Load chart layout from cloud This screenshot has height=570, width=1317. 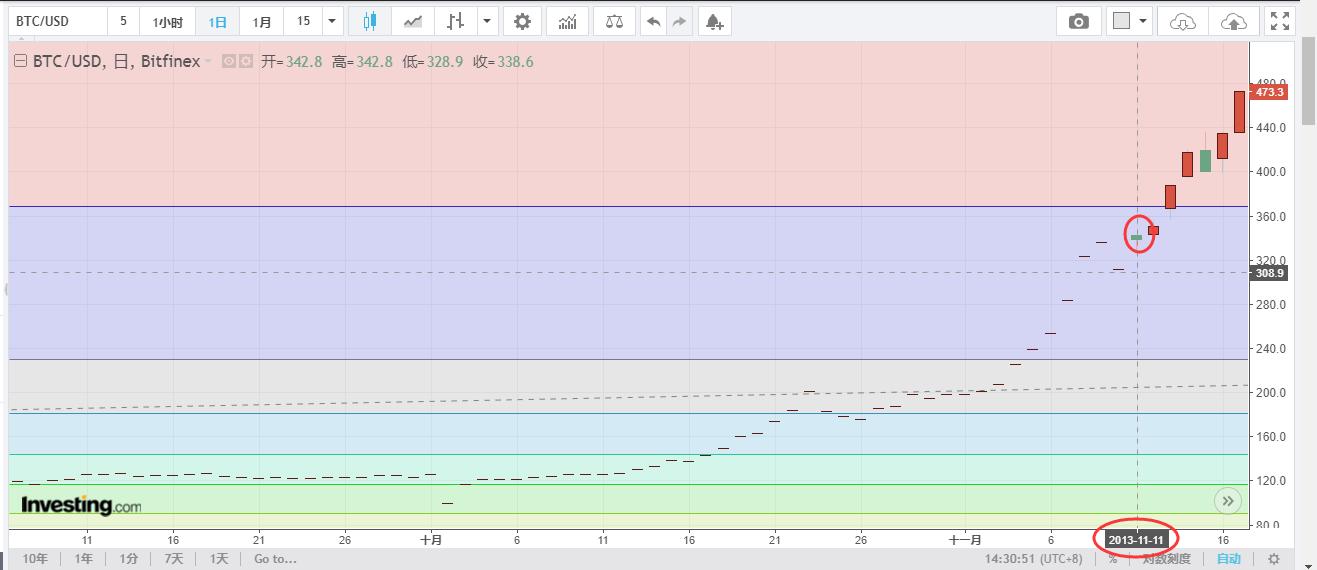(1182, 21)
